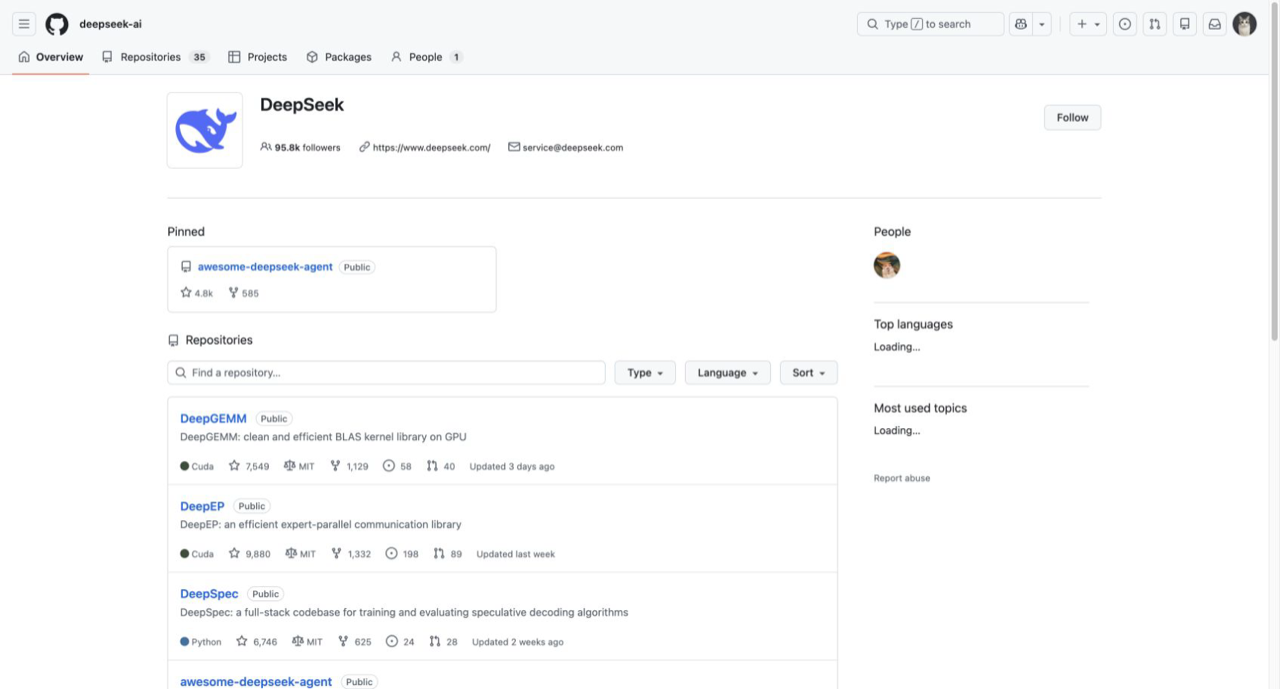Follow the DeepSeek organization

pos(1072,117)
